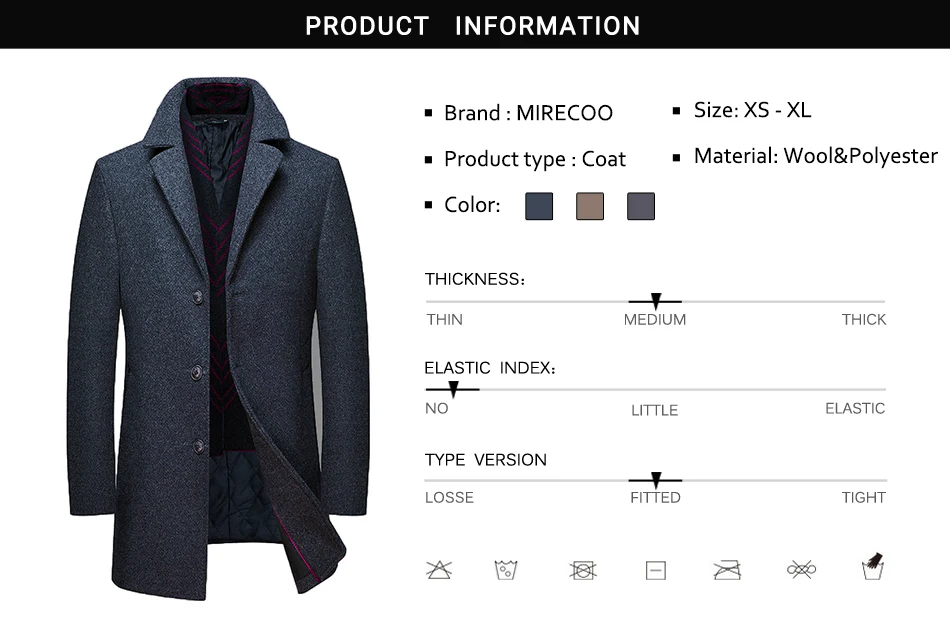Select the tan brown color swatch
Screen dimensions: 950x630
coord(590,206)
